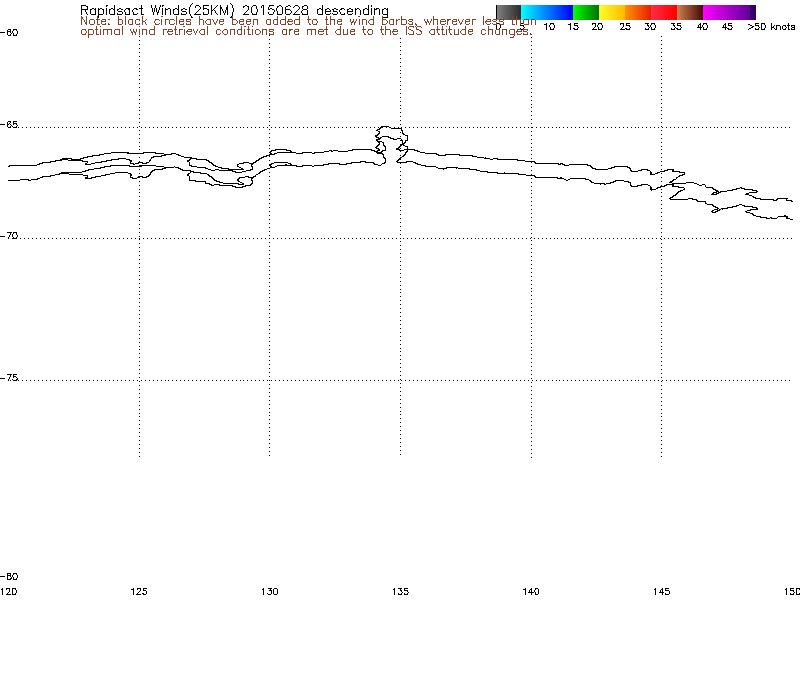Click the '140' longitude label
Viewport: 800px width, 700px height.
point(531,591)
